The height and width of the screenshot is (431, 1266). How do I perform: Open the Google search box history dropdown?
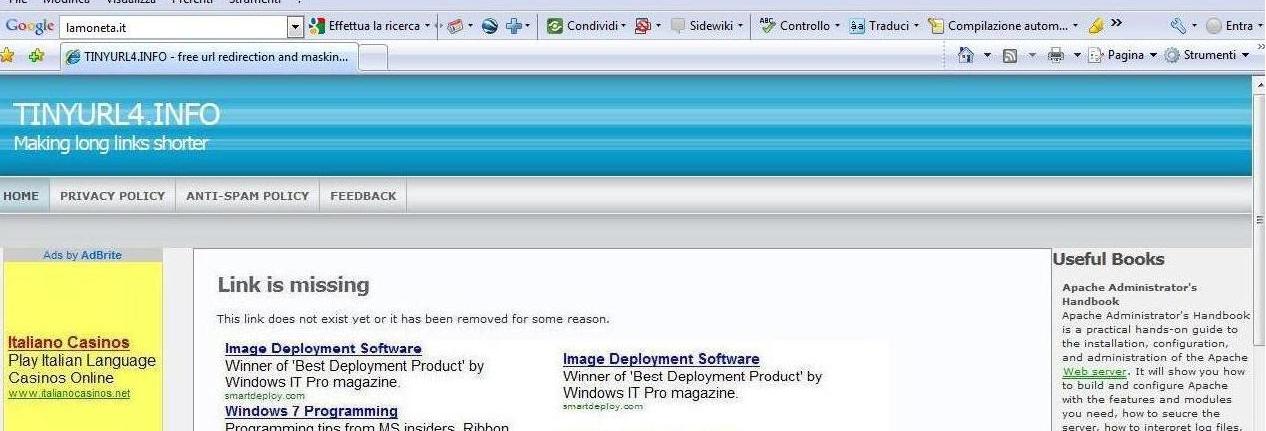click(x=295, y=27)
